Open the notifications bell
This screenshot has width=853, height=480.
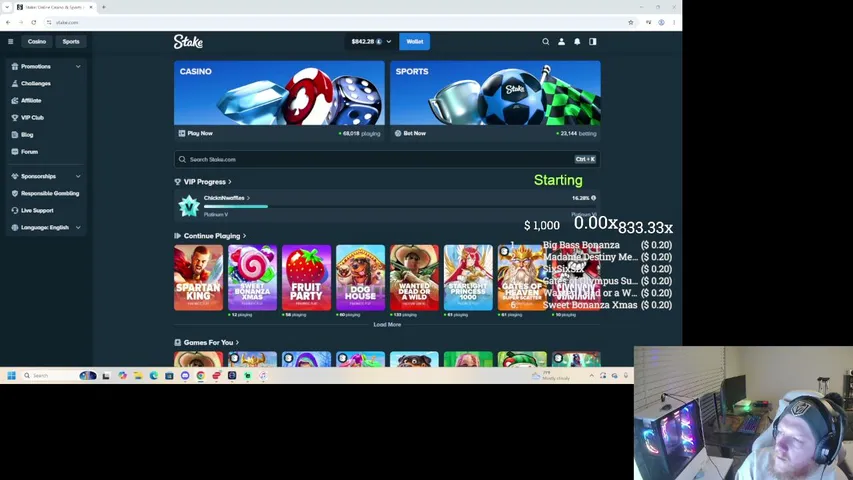(x=577, y=41)
